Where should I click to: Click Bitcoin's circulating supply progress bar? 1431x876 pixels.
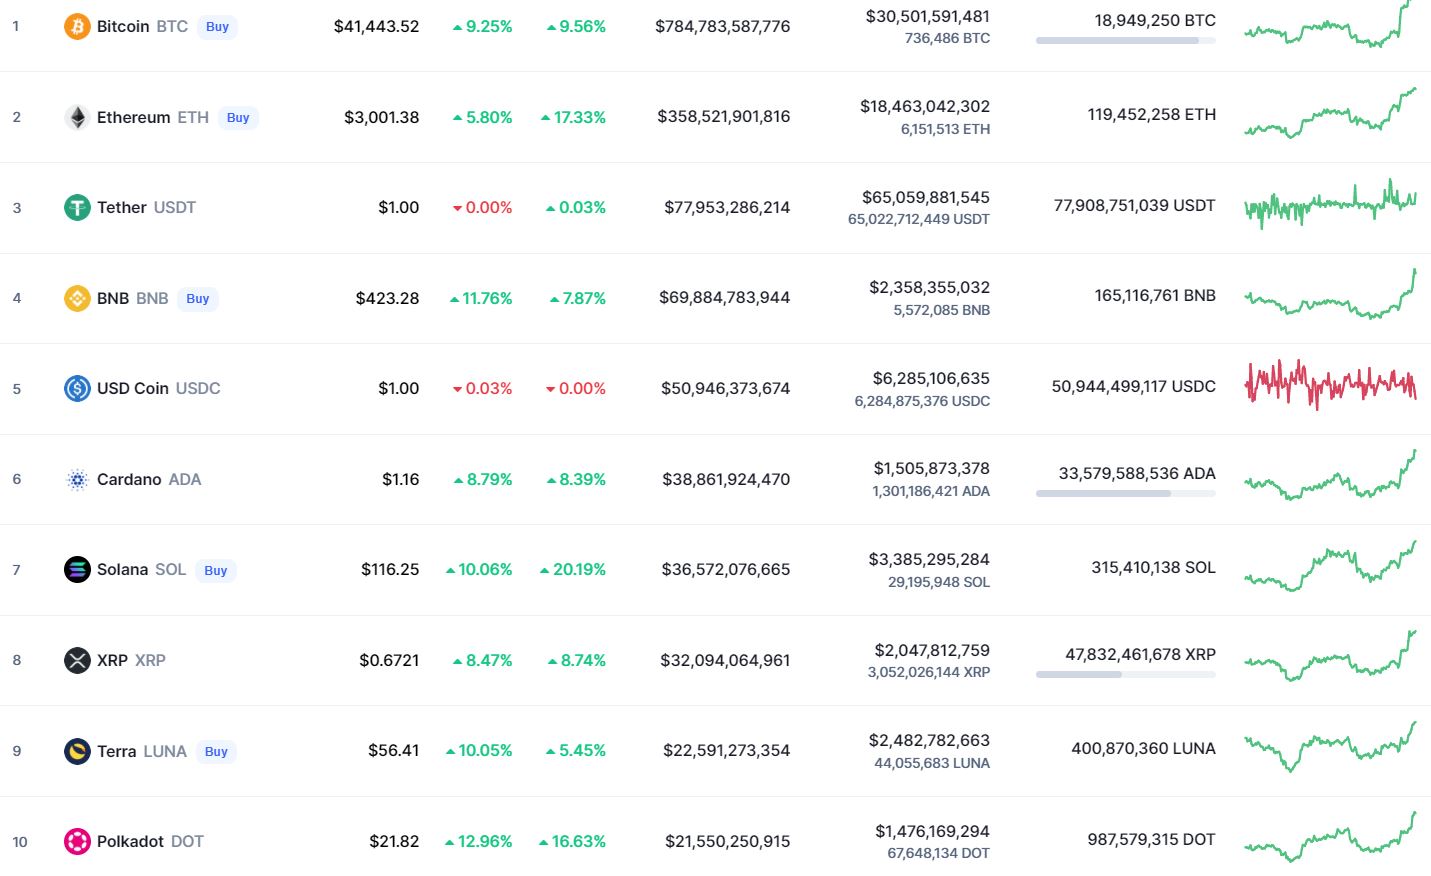(1125, 41)
